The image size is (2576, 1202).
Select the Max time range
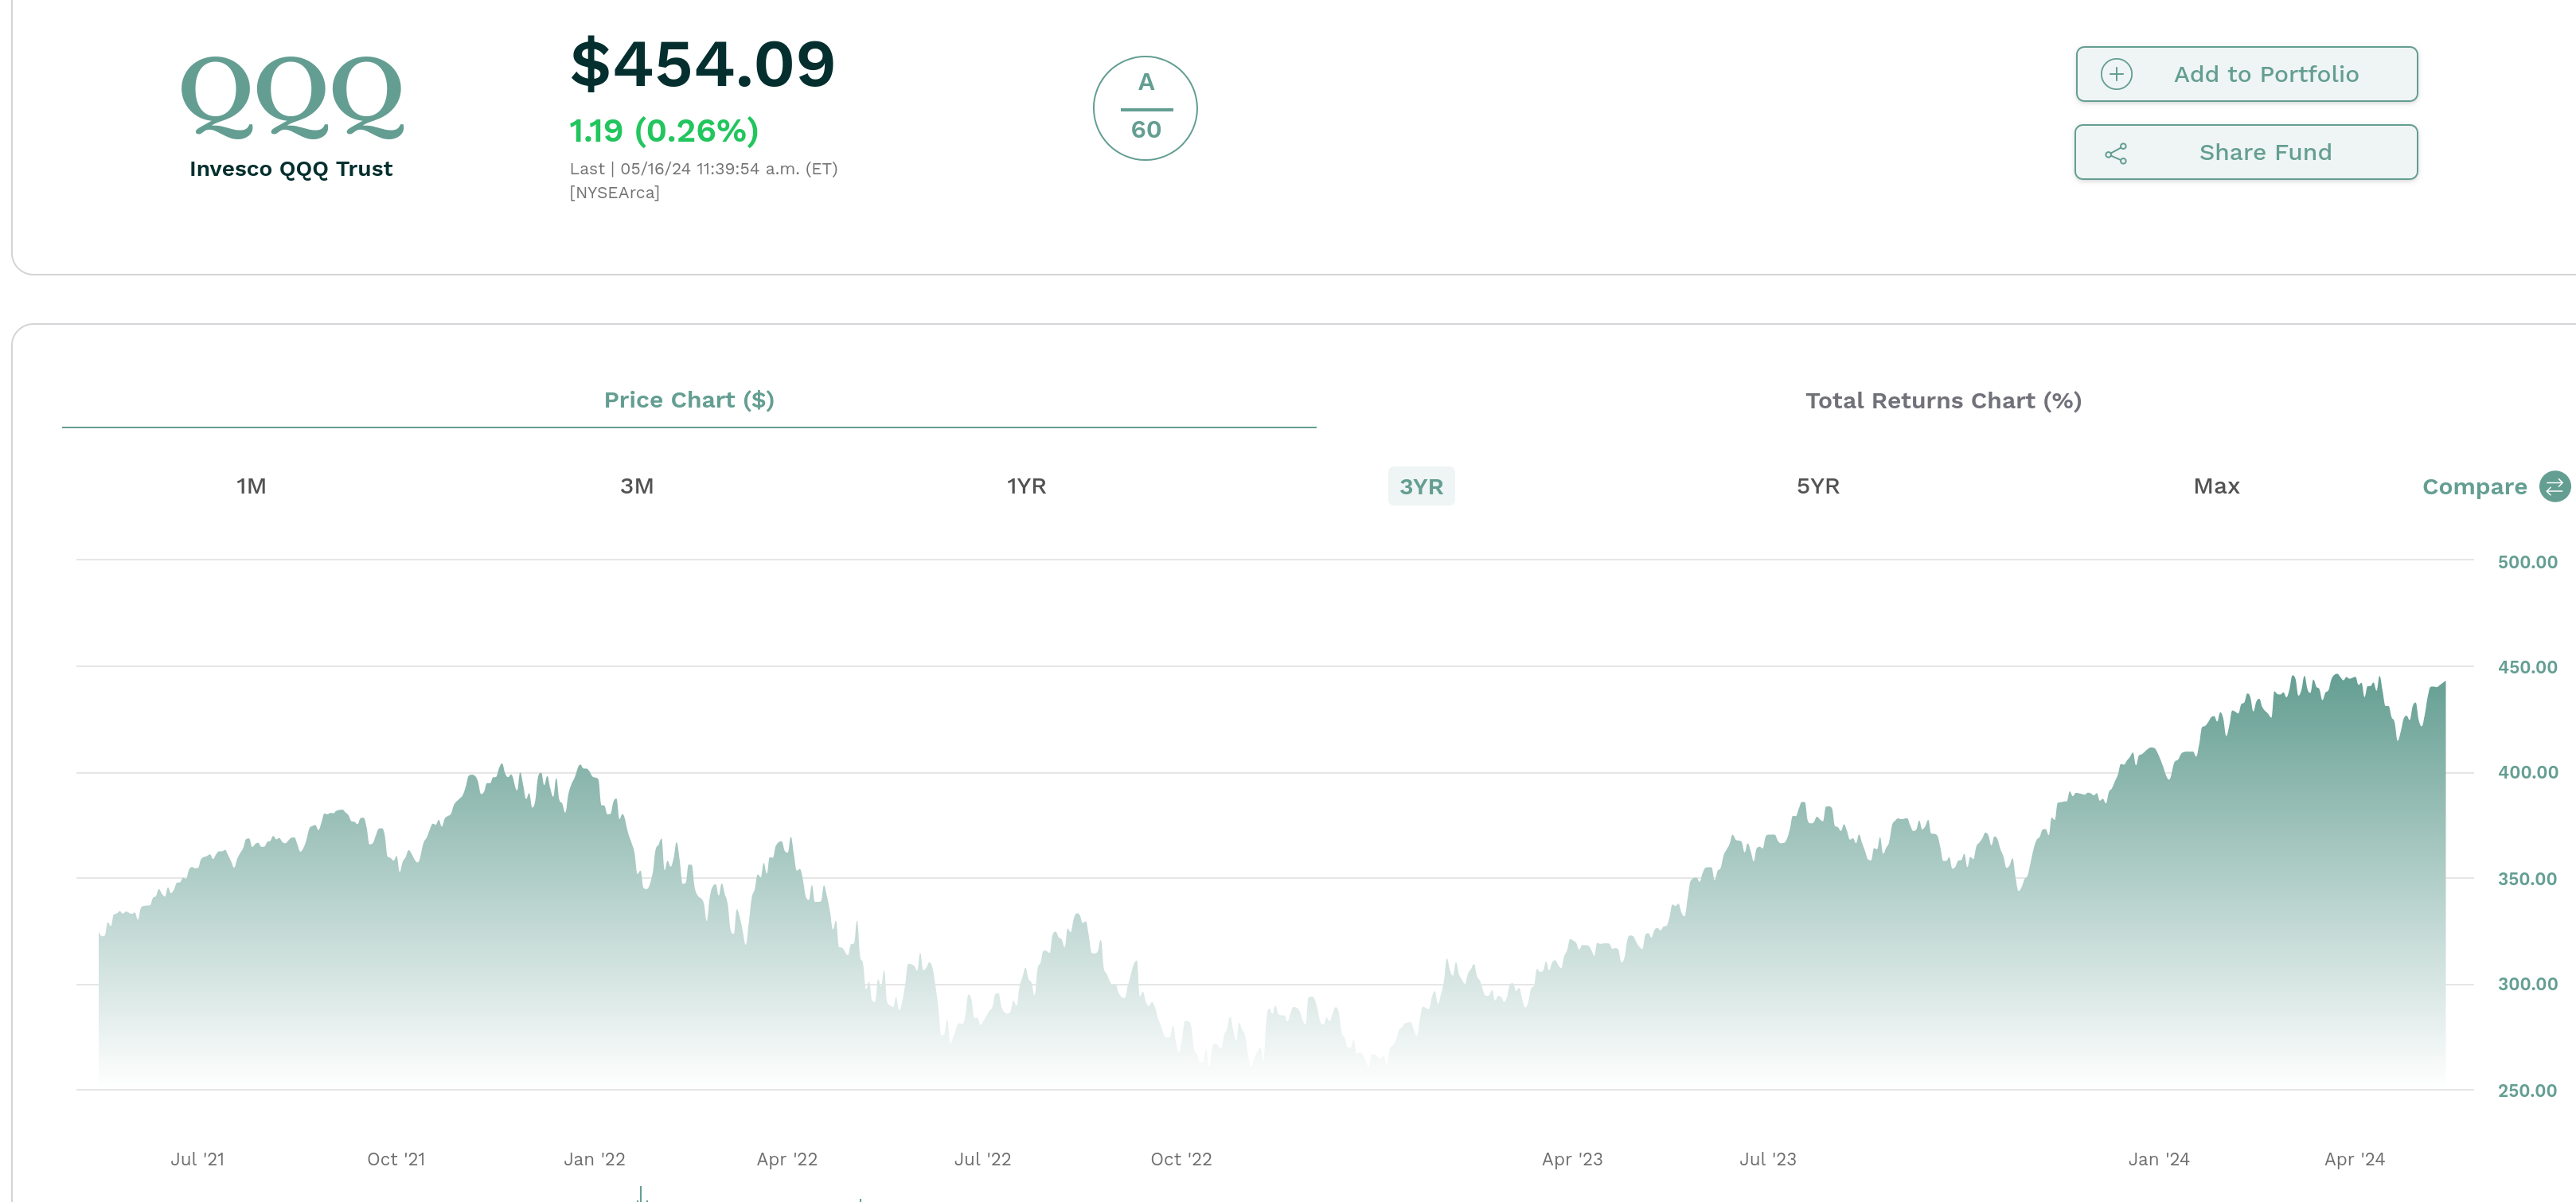point(2216,486)
